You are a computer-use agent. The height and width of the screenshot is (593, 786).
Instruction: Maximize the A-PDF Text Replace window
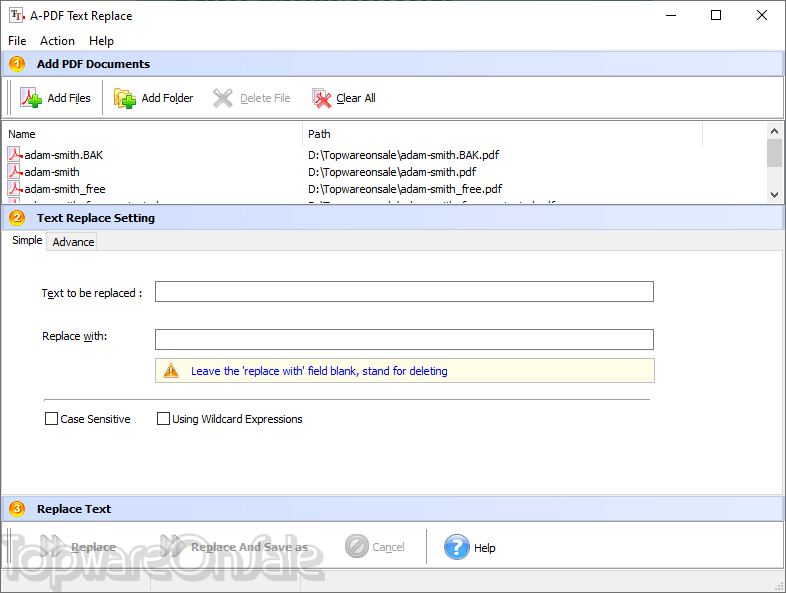pyautogui.click(x=716, y=15)
